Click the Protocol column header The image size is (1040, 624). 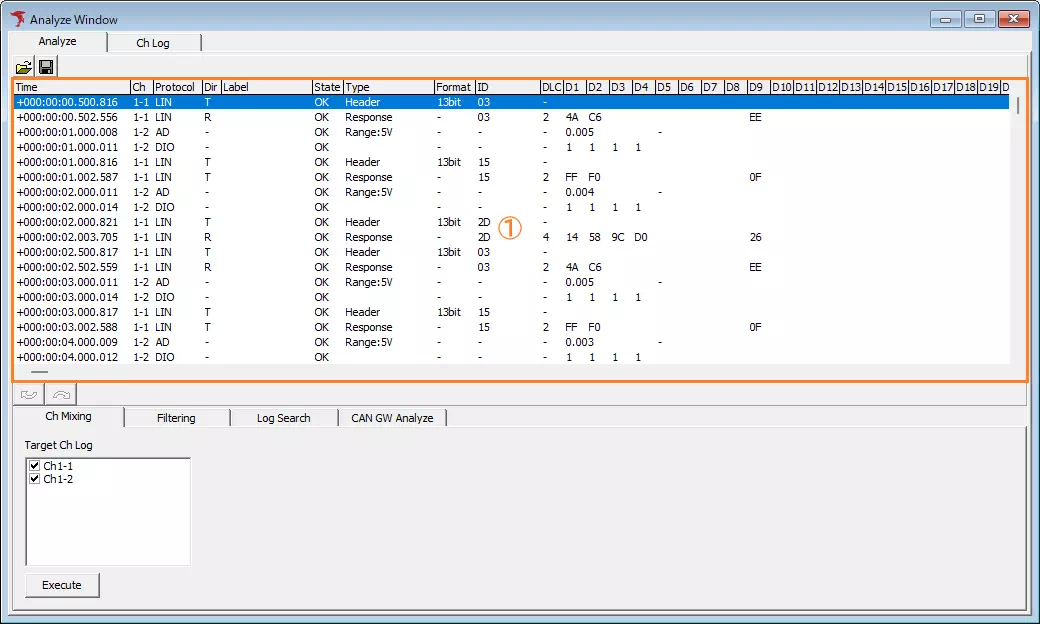(x=176, y=87)
